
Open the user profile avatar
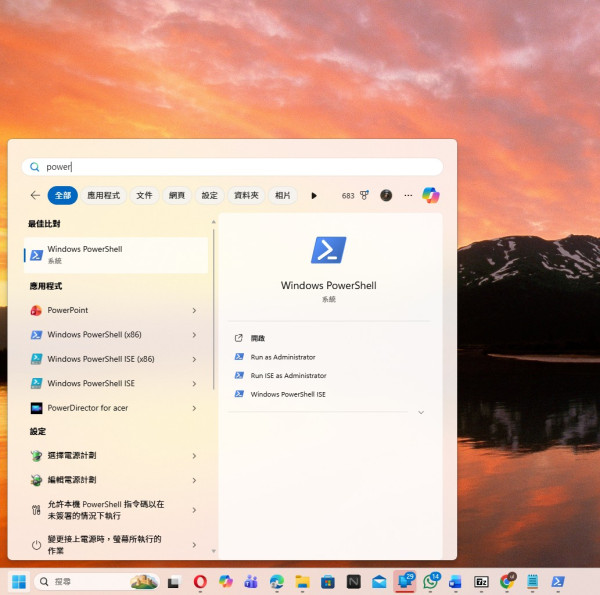tap(386, 196)
